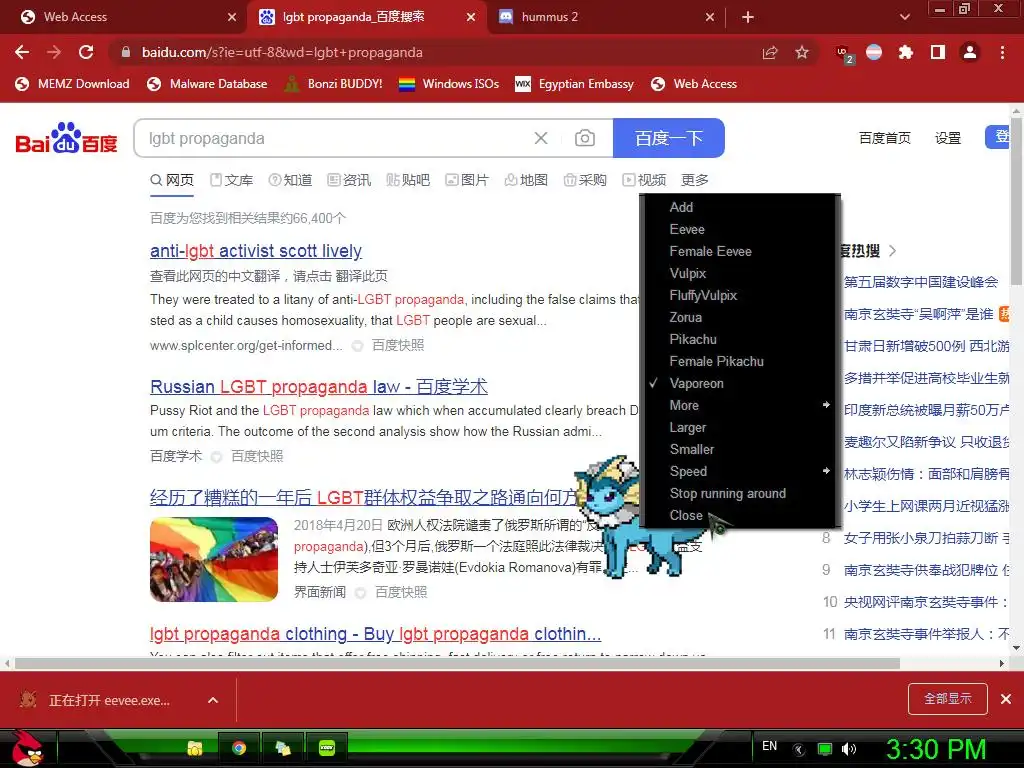Open Chrome from the taskbar
The height and width of the screenshot is (768, 1024).
(x=239, y=748)
